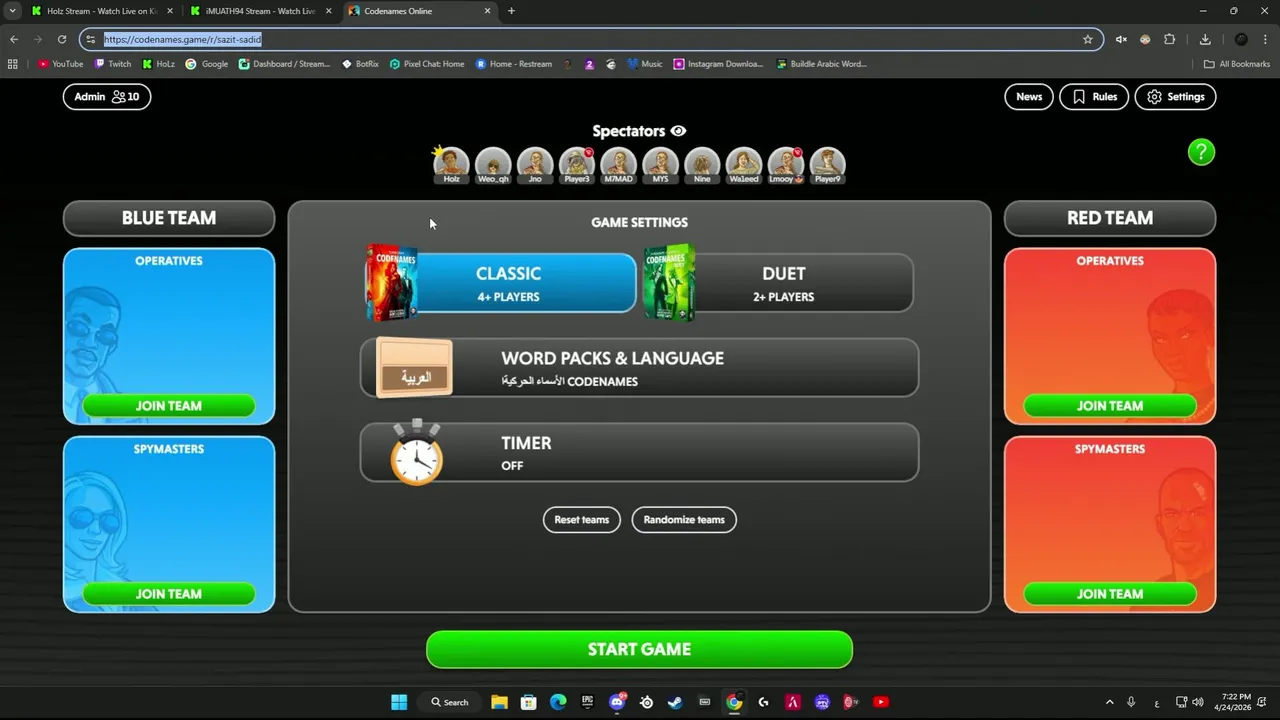Viewport: 1280px width, 720px height.
Task: Click the Lmooy spectator avatar
Action: pos(786,165)
